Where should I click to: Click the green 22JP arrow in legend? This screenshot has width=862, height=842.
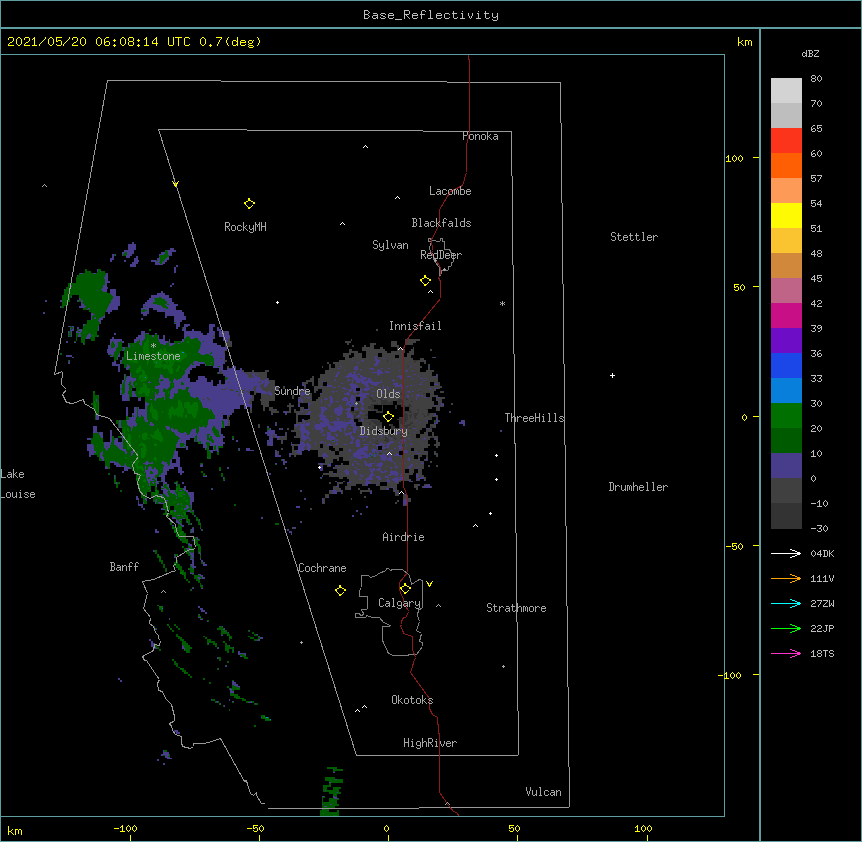[x=786, y=628]
